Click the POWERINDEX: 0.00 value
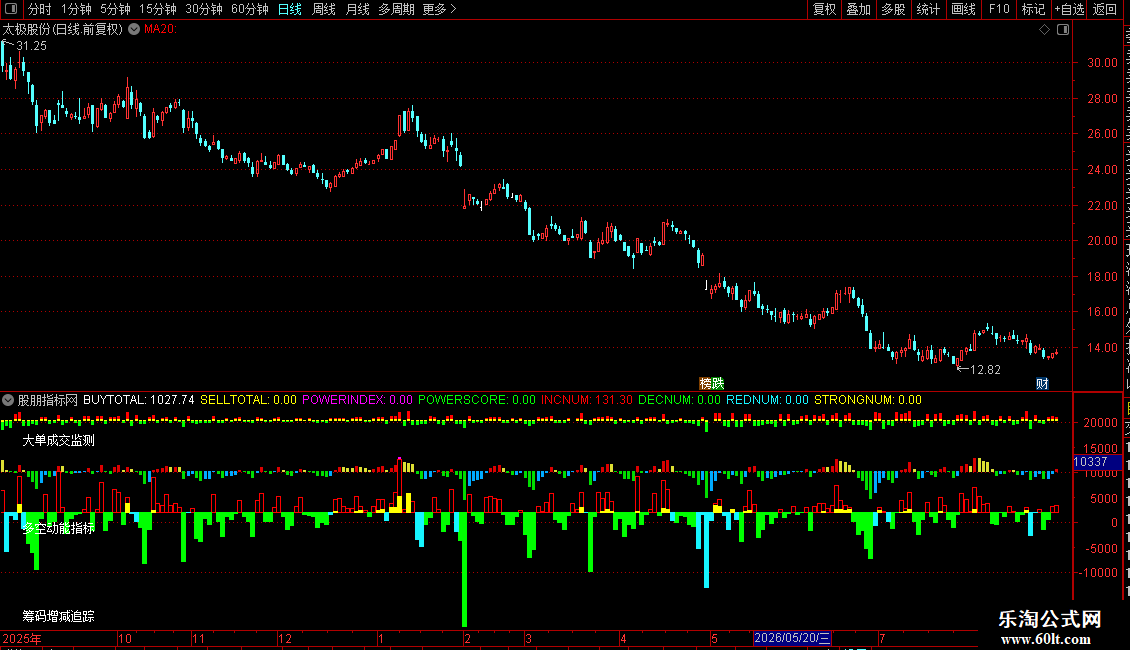 pyautogui.click(x=357, y=400)
